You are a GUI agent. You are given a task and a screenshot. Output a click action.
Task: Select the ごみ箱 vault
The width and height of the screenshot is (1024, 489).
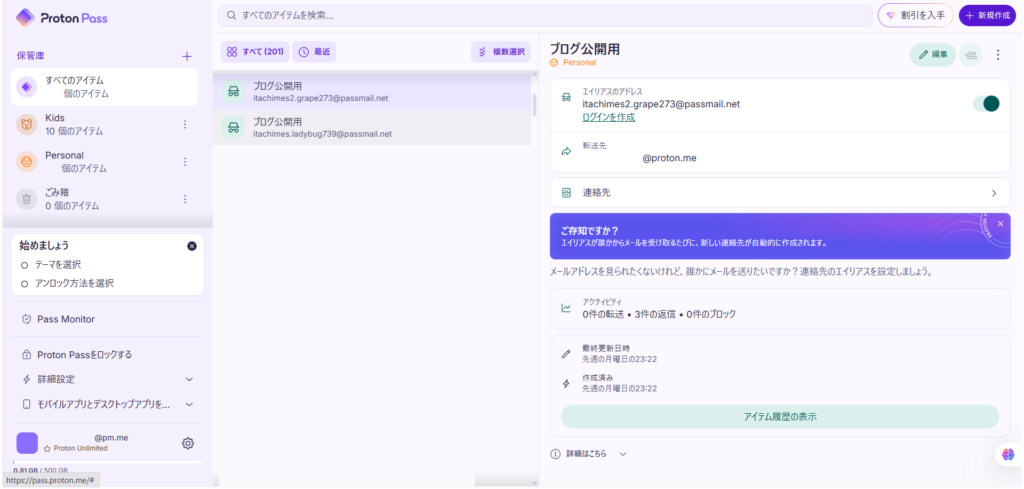[x=70, y=198]
